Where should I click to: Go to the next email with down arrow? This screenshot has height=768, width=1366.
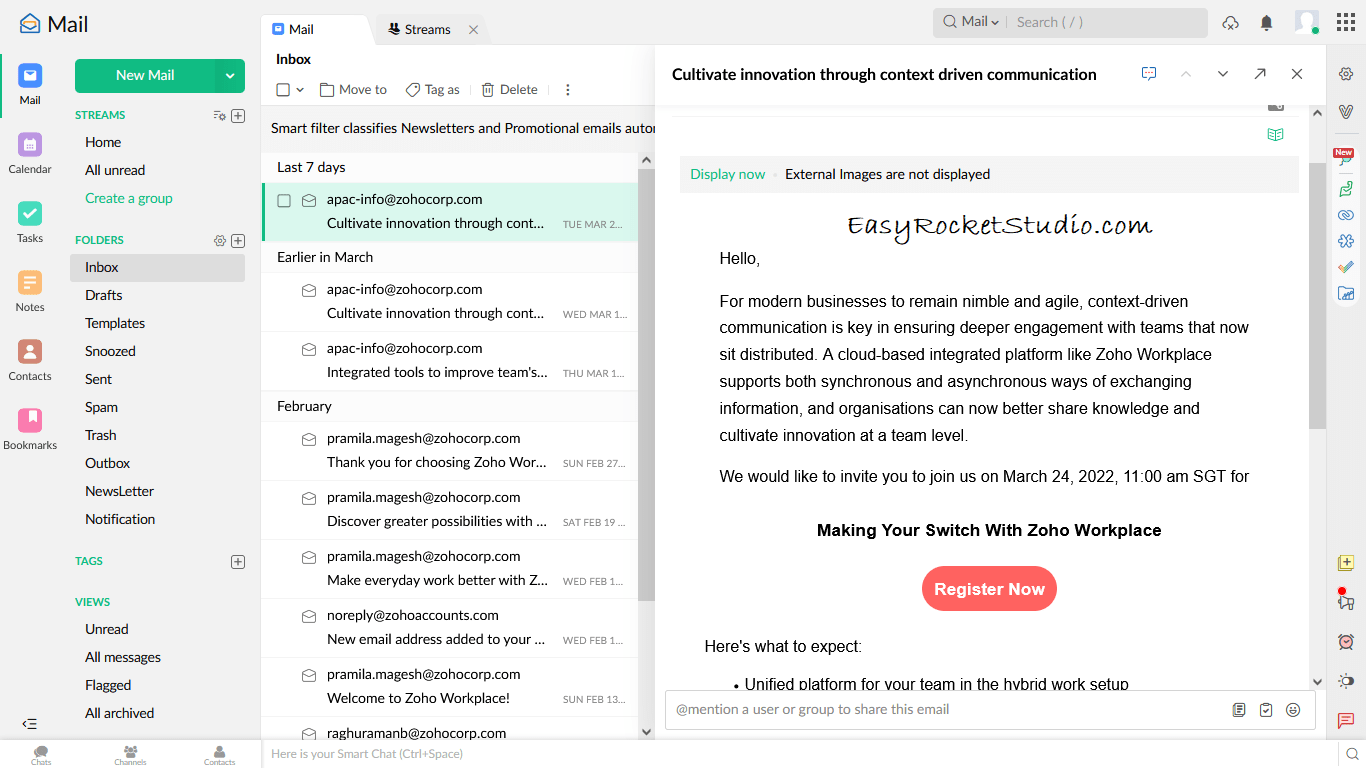click(x=1223, y=74)
